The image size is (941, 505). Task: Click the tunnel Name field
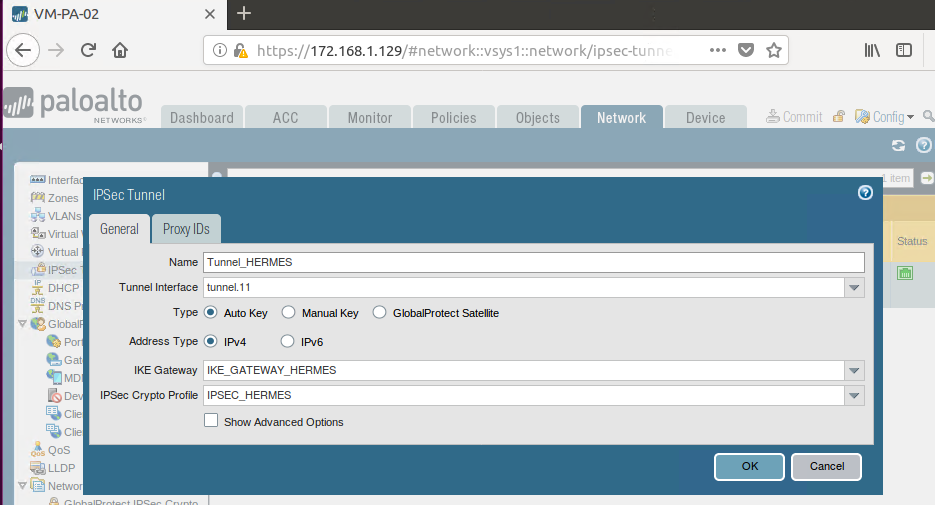(534, 262)
